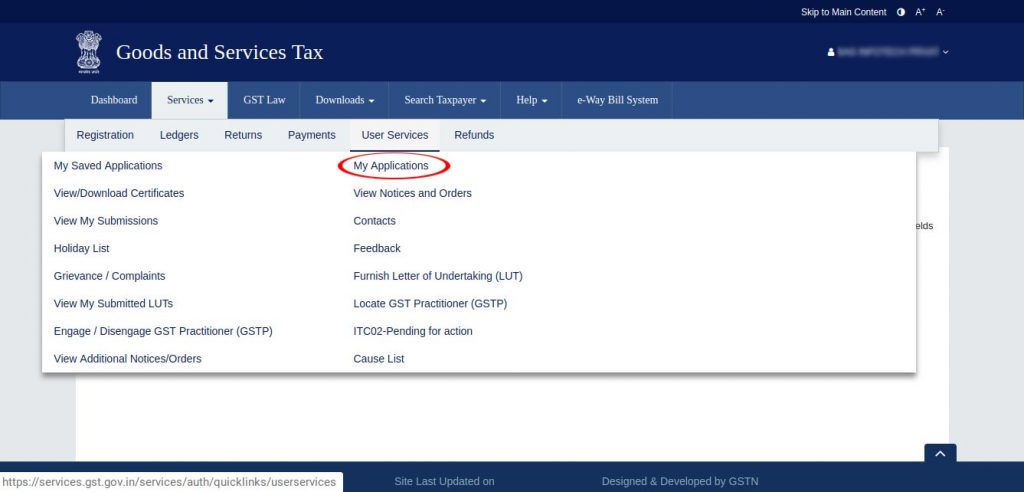Image resolution: width=1024 pixels, height=492 pixels.
Task: Open the e-Way Bill System menu
Action: (x=617, y=100)
